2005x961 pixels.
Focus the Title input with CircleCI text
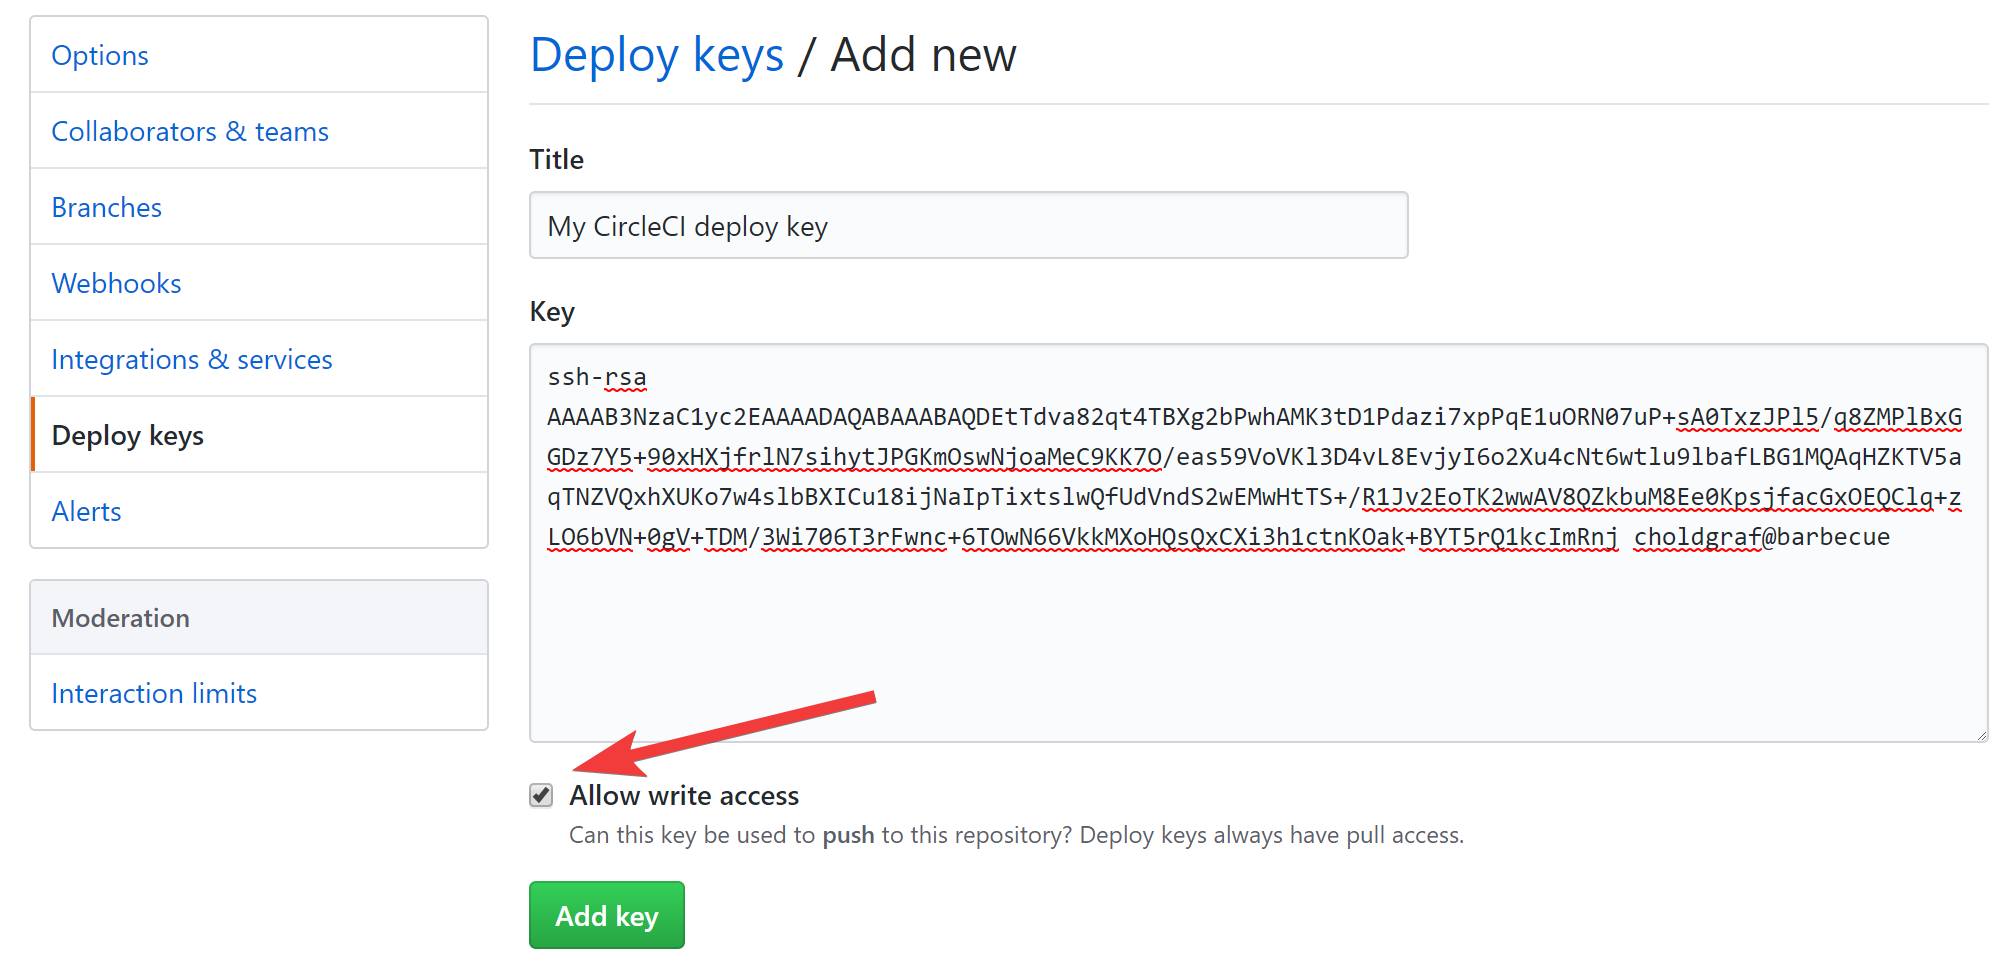click(x=968, y=226)
